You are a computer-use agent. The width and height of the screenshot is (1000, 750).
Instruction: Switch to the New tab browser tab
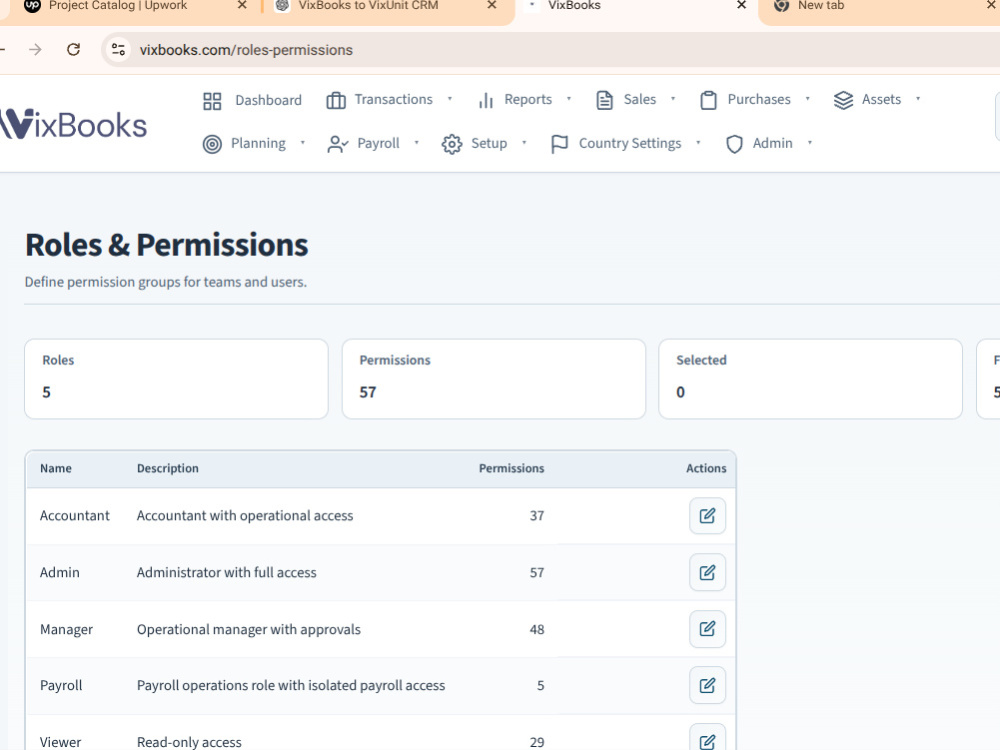click(821, 6)
